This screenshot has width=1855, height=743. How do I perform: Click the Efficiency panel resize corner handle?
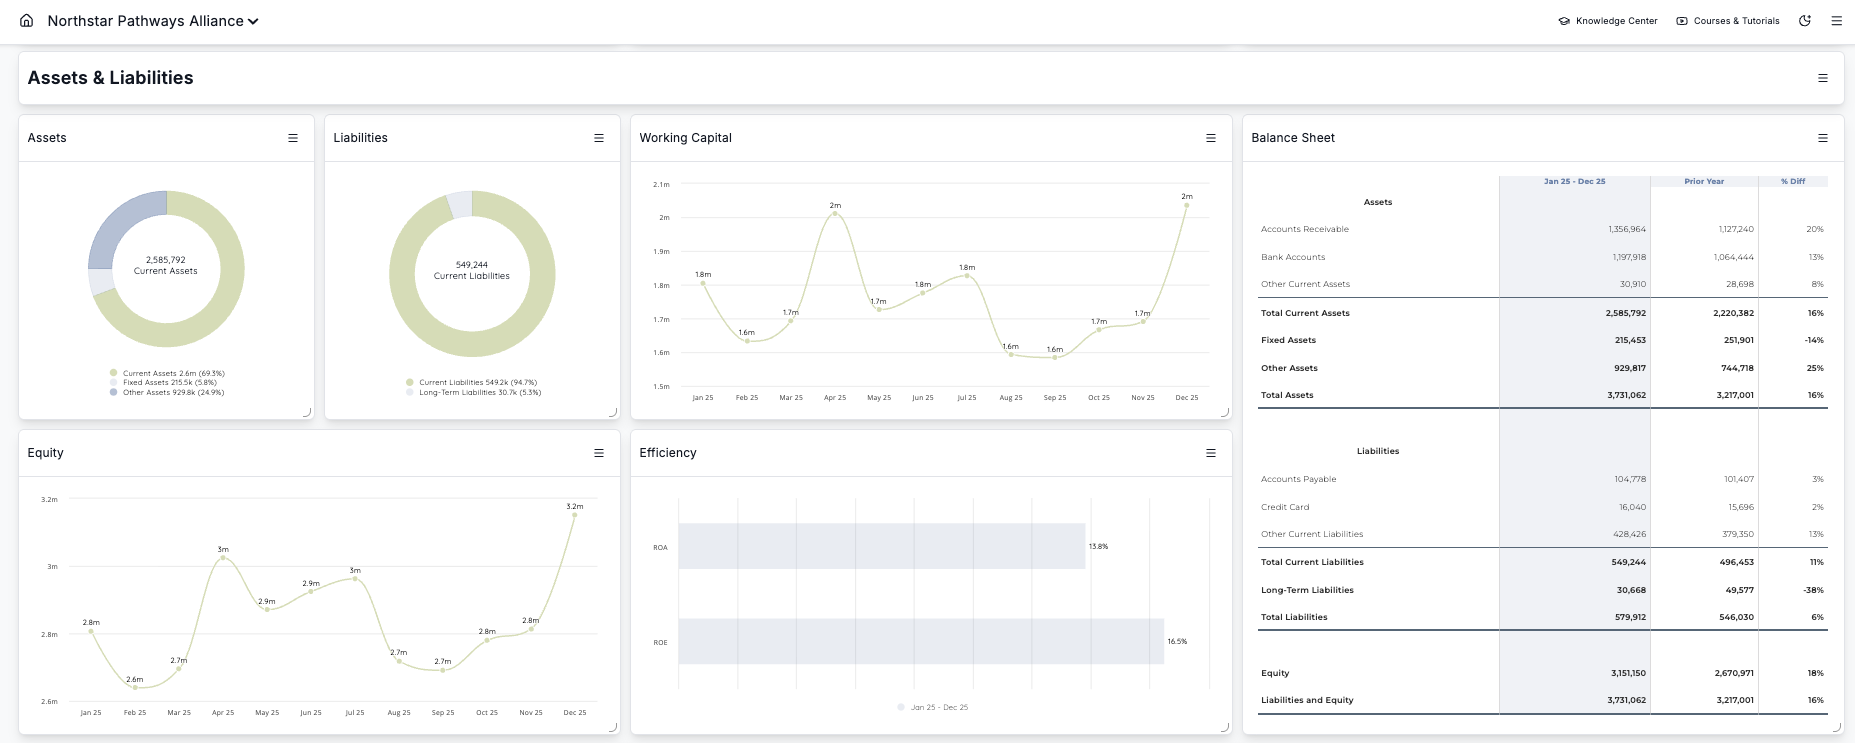(1225, 727)
